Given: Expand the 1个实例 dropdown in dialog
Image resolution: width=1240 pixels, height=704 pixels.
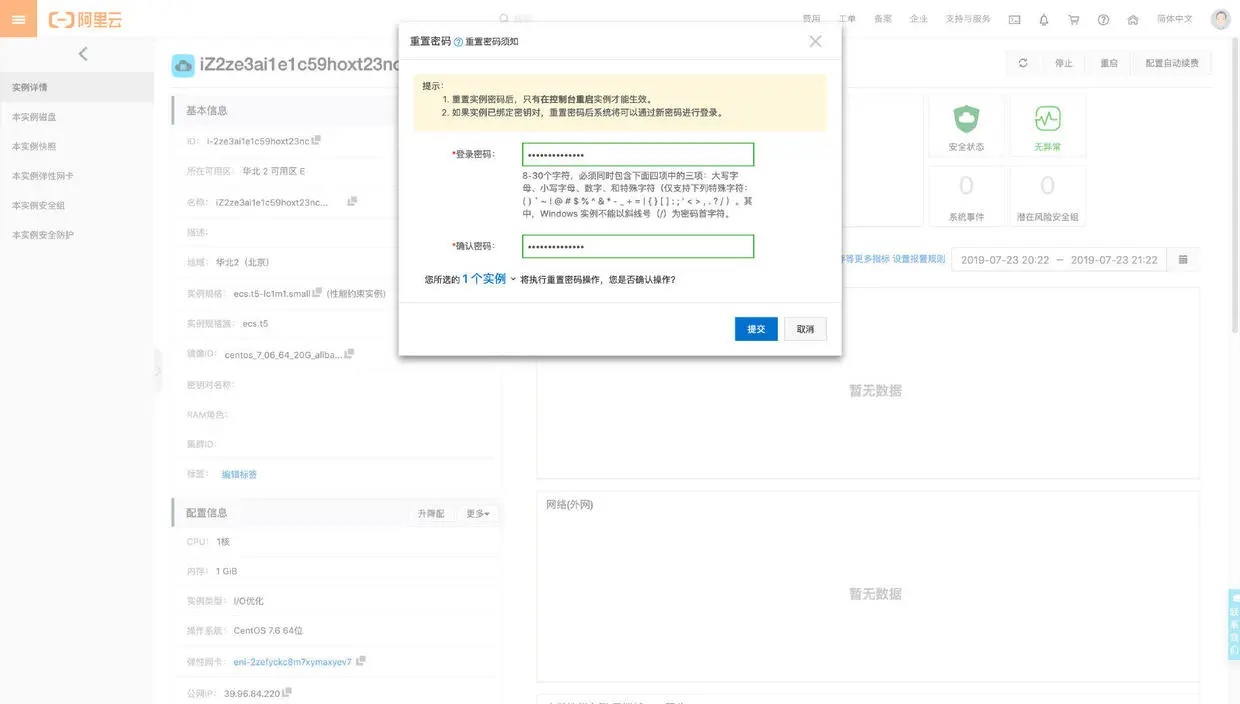Looking at the screenshot, I should point(489,279).
